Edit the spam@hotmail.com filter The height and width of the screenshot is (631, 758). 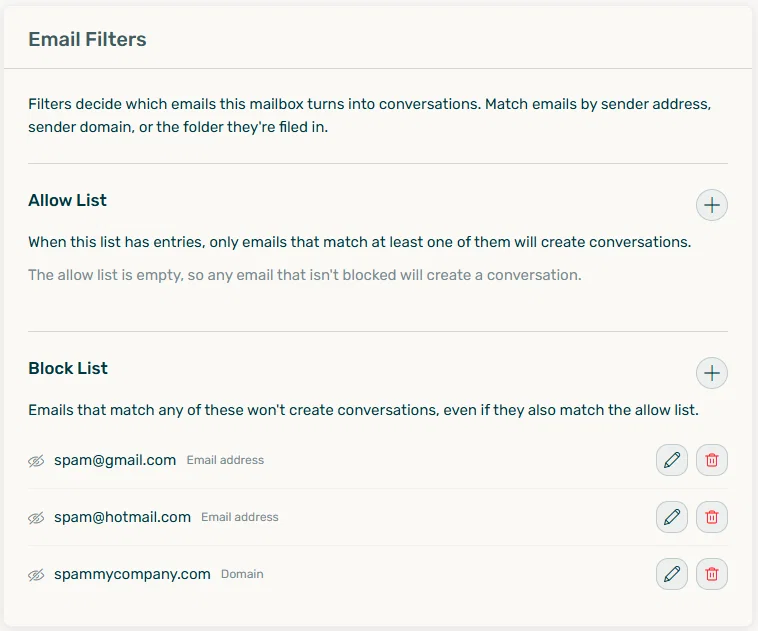coord(672,517)
